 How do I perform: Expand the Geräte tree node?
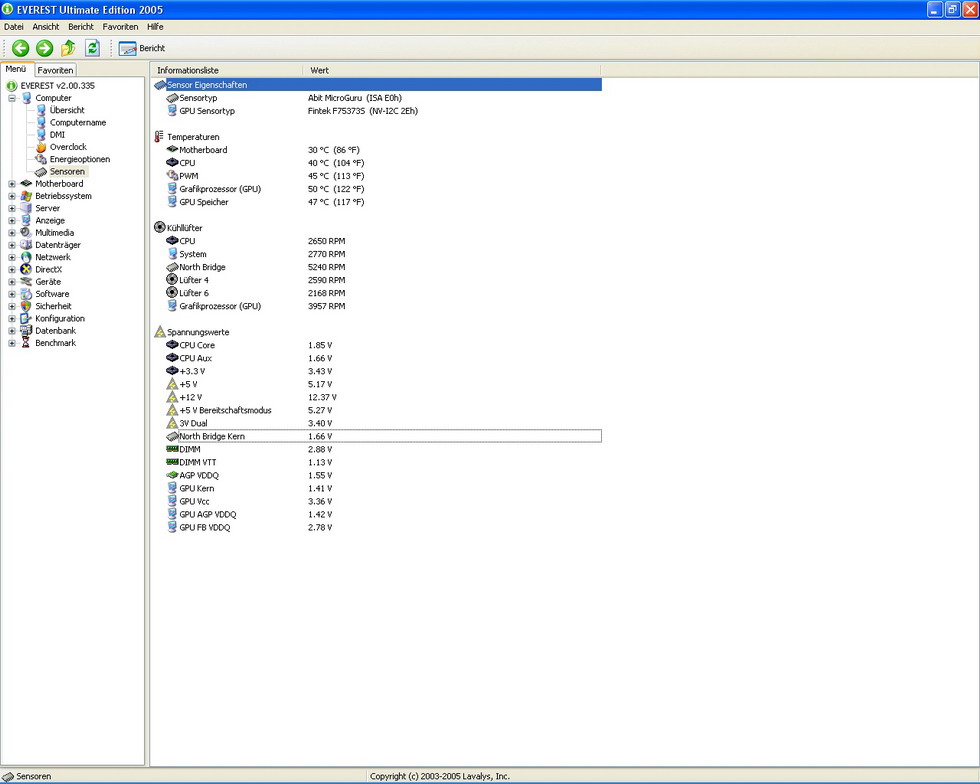coord(11,282)
